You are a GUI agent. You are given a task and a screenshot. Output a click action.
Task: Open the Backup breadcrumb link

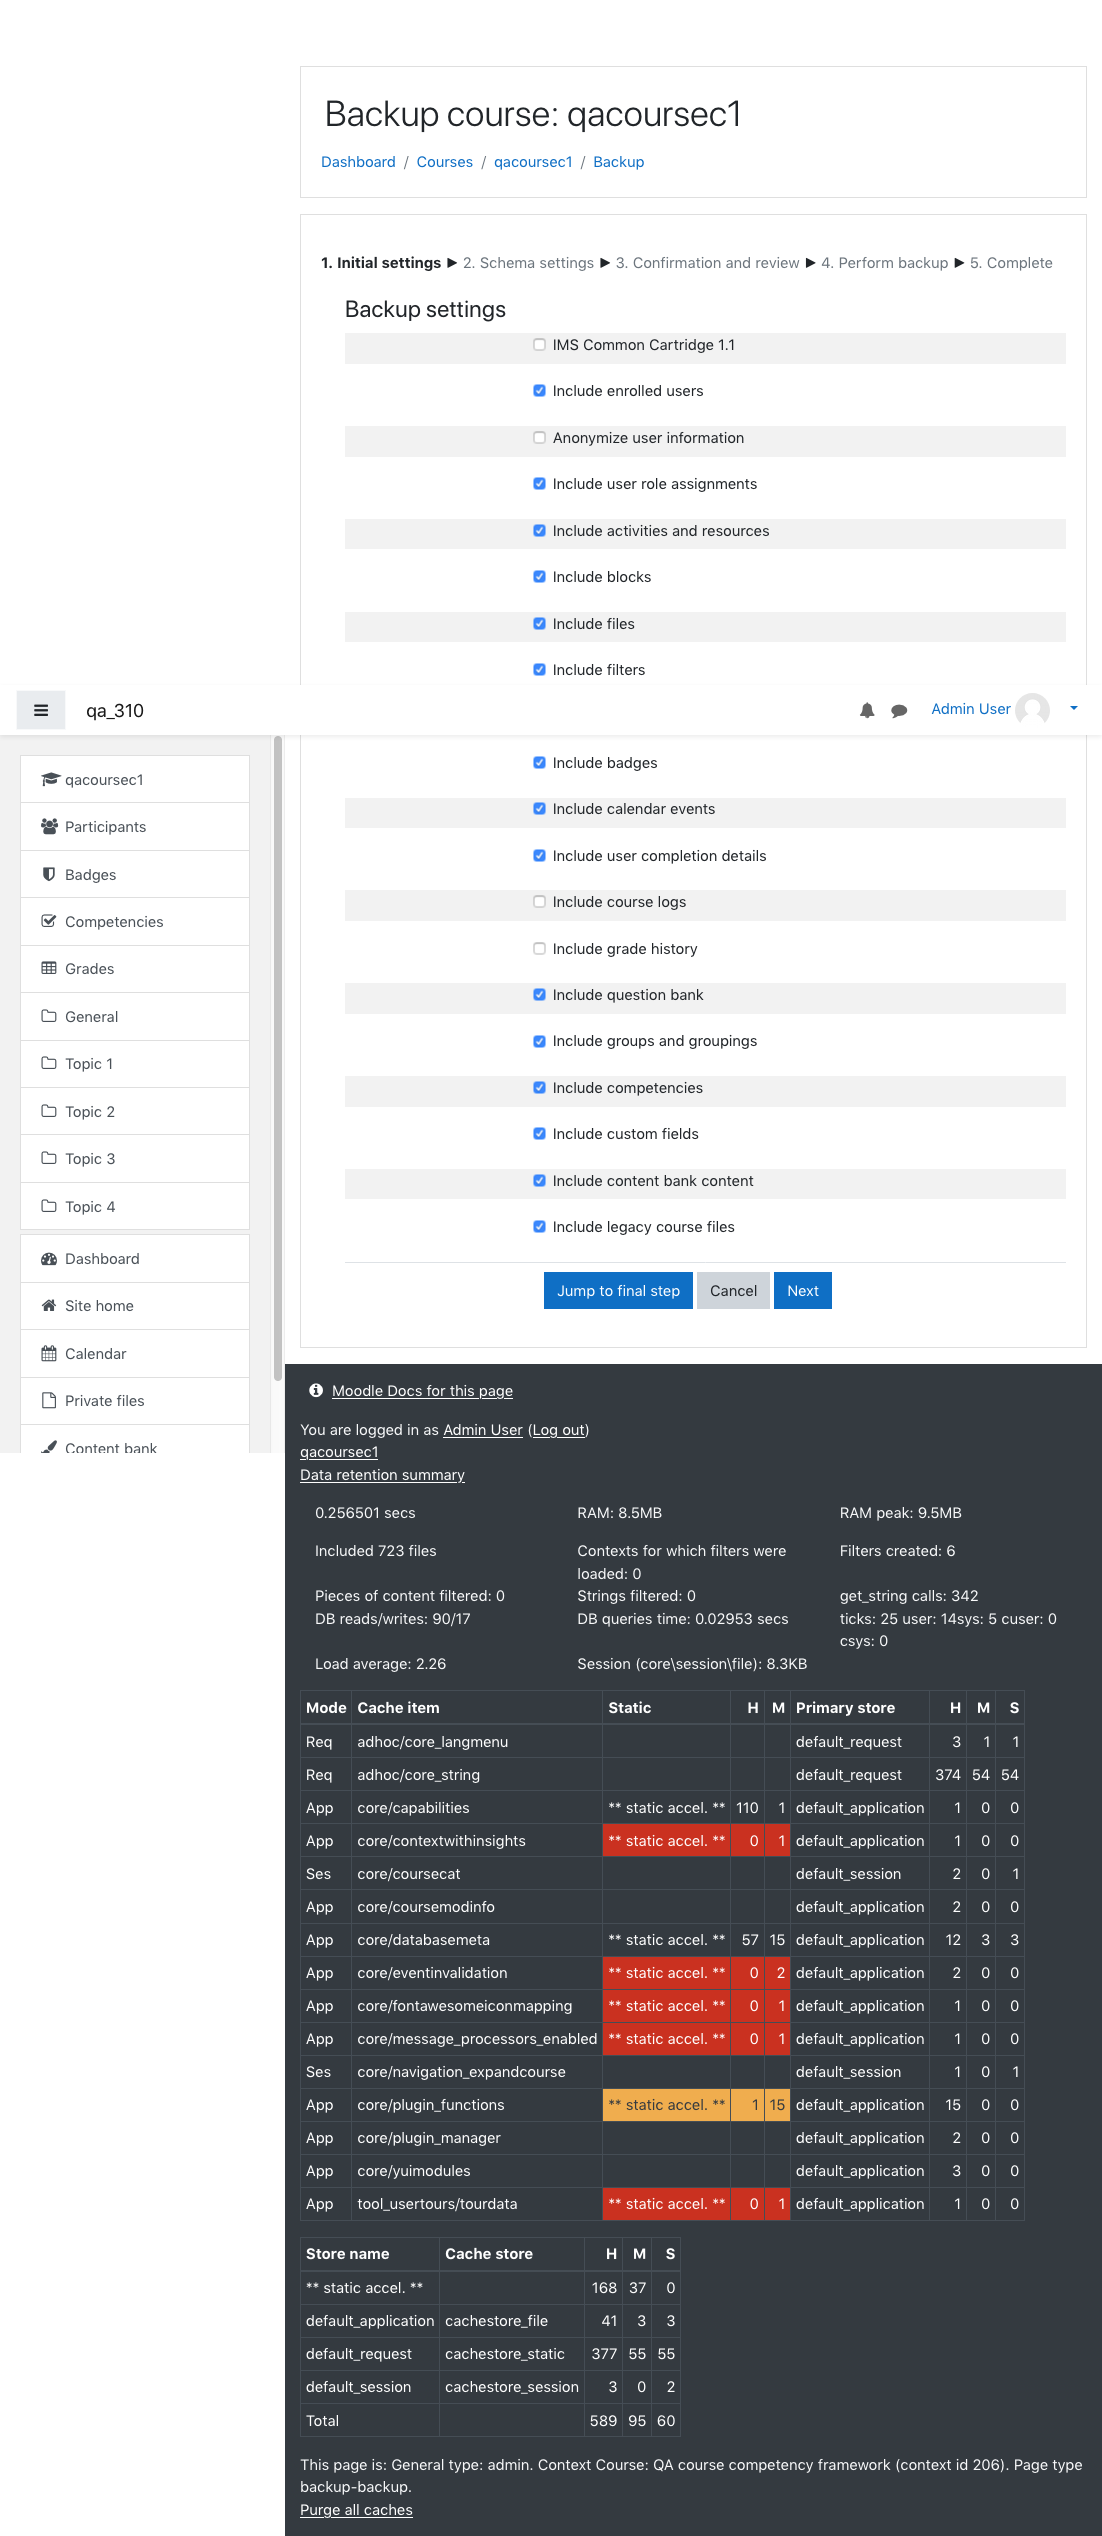(619, 162)
